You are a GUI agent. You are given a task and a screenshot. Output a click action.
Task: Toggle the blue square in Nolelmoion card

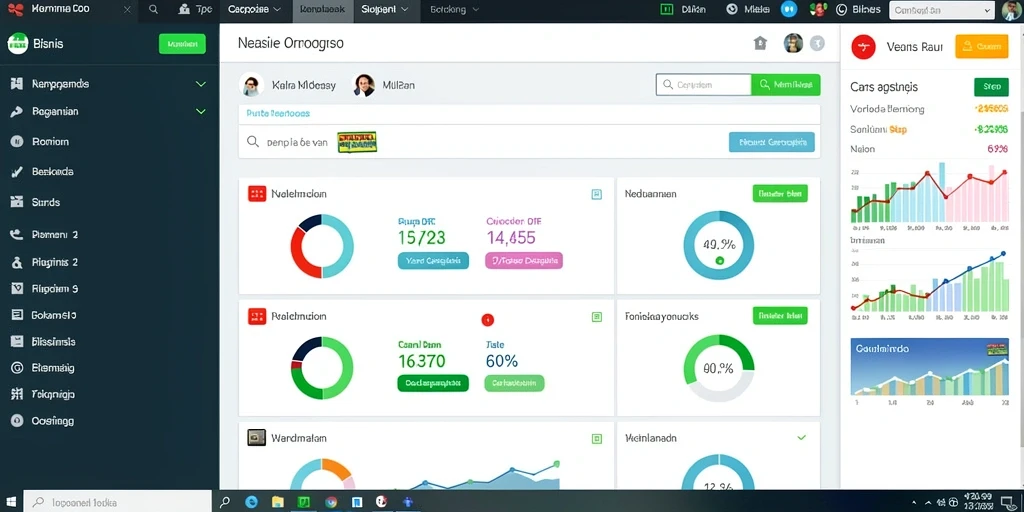point(596,194)
